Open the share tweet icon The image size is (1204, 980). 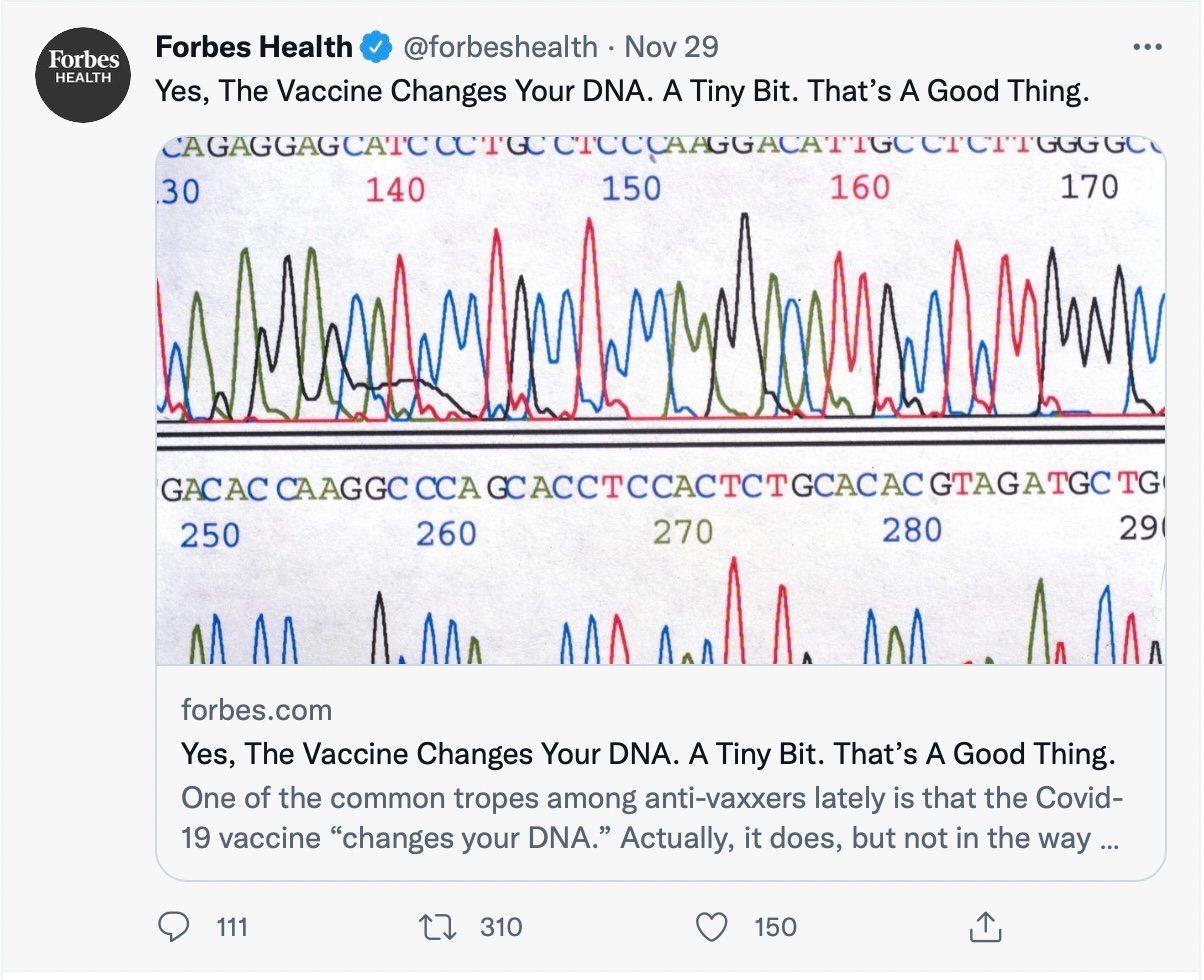983,927
